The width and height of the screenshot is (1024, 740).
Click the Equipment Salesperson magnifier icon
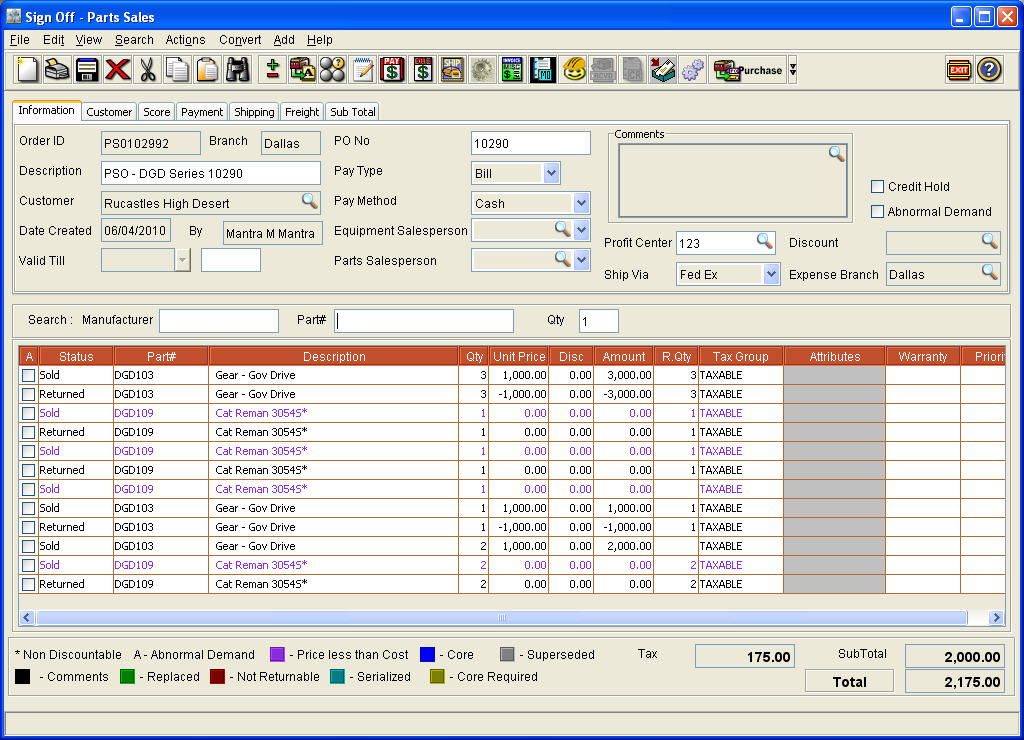click(562, 229)
